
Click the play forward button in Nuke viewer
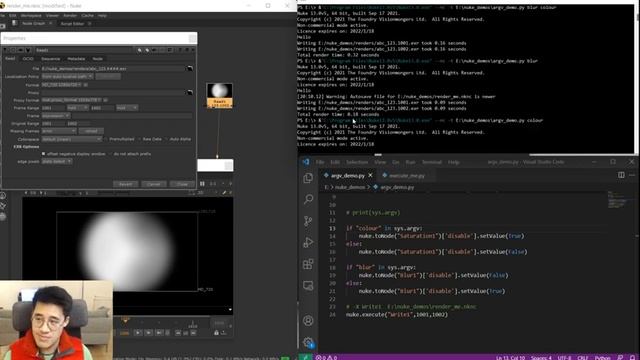[x=138, y=333]
